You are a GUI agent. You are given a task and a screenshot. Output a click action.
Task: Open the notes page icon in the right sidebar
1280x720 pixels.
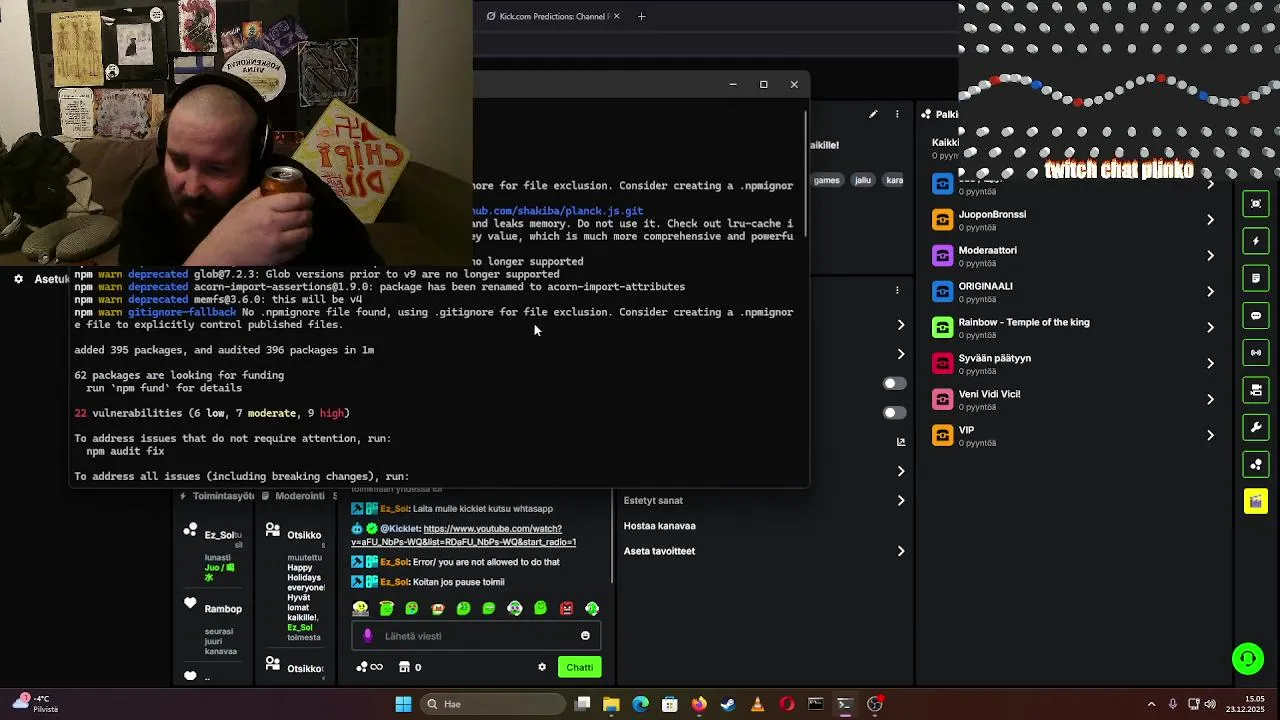[1256, 278]
